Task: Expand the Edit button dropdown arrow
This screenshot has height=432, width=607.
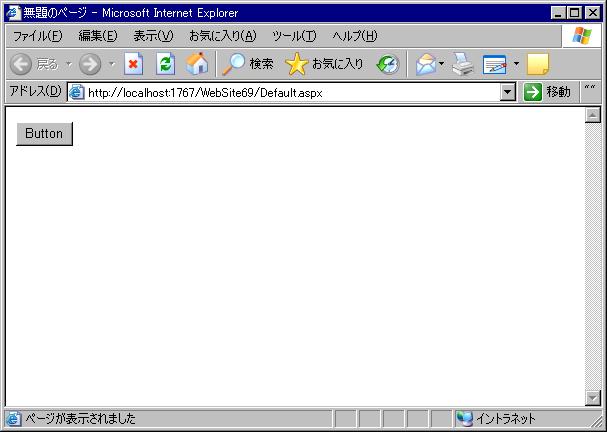Action: tap(516, 64)
